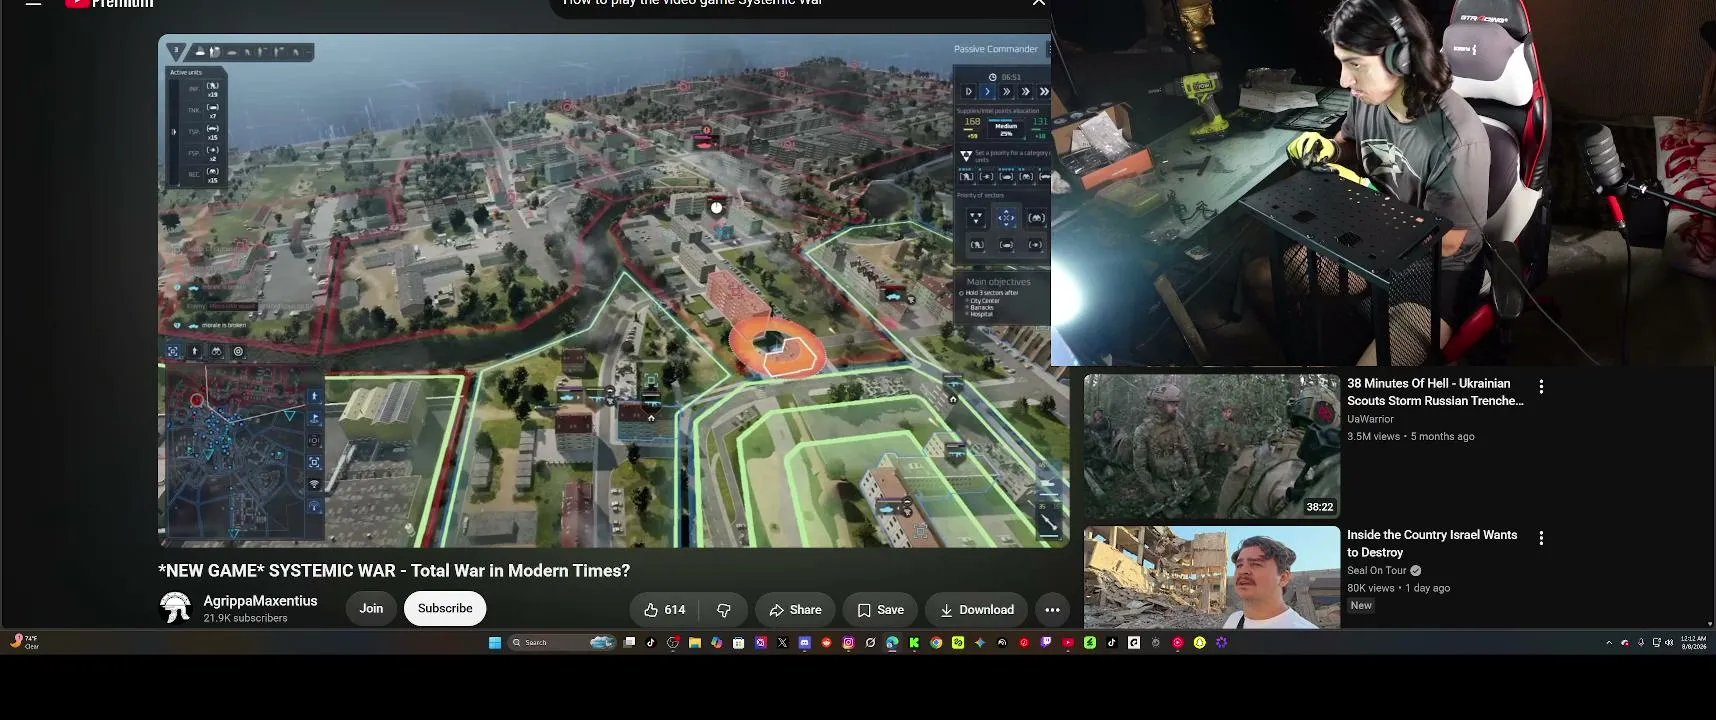This screenshot has height=720, width=1716.
Task: Play Inside the Country Israel Wants thumbnail
Action: coord(1211,578)
